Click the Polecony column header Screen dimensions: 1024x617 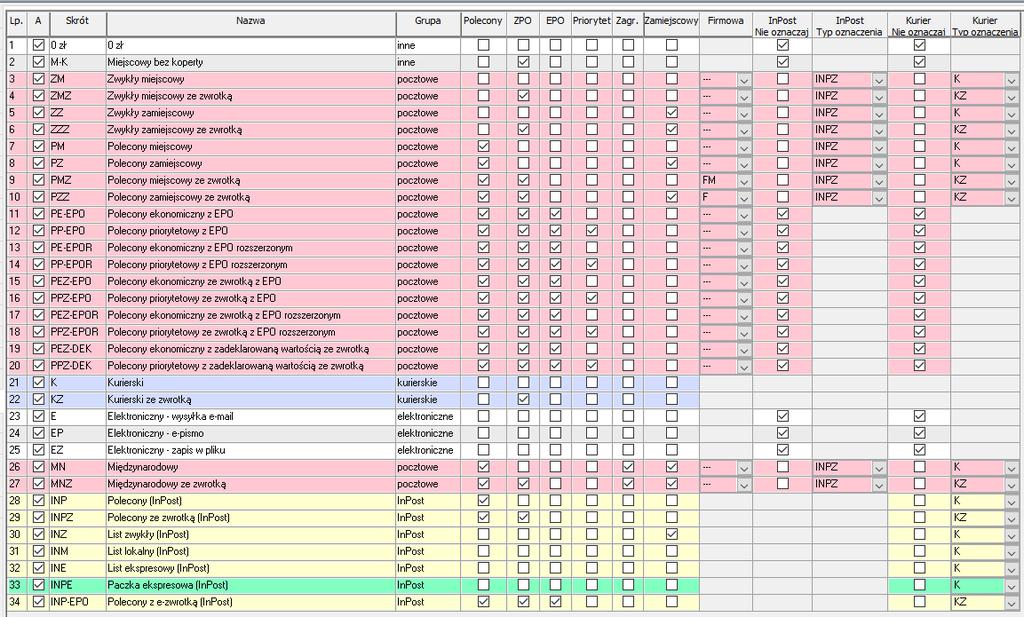[x=483, y=24]
